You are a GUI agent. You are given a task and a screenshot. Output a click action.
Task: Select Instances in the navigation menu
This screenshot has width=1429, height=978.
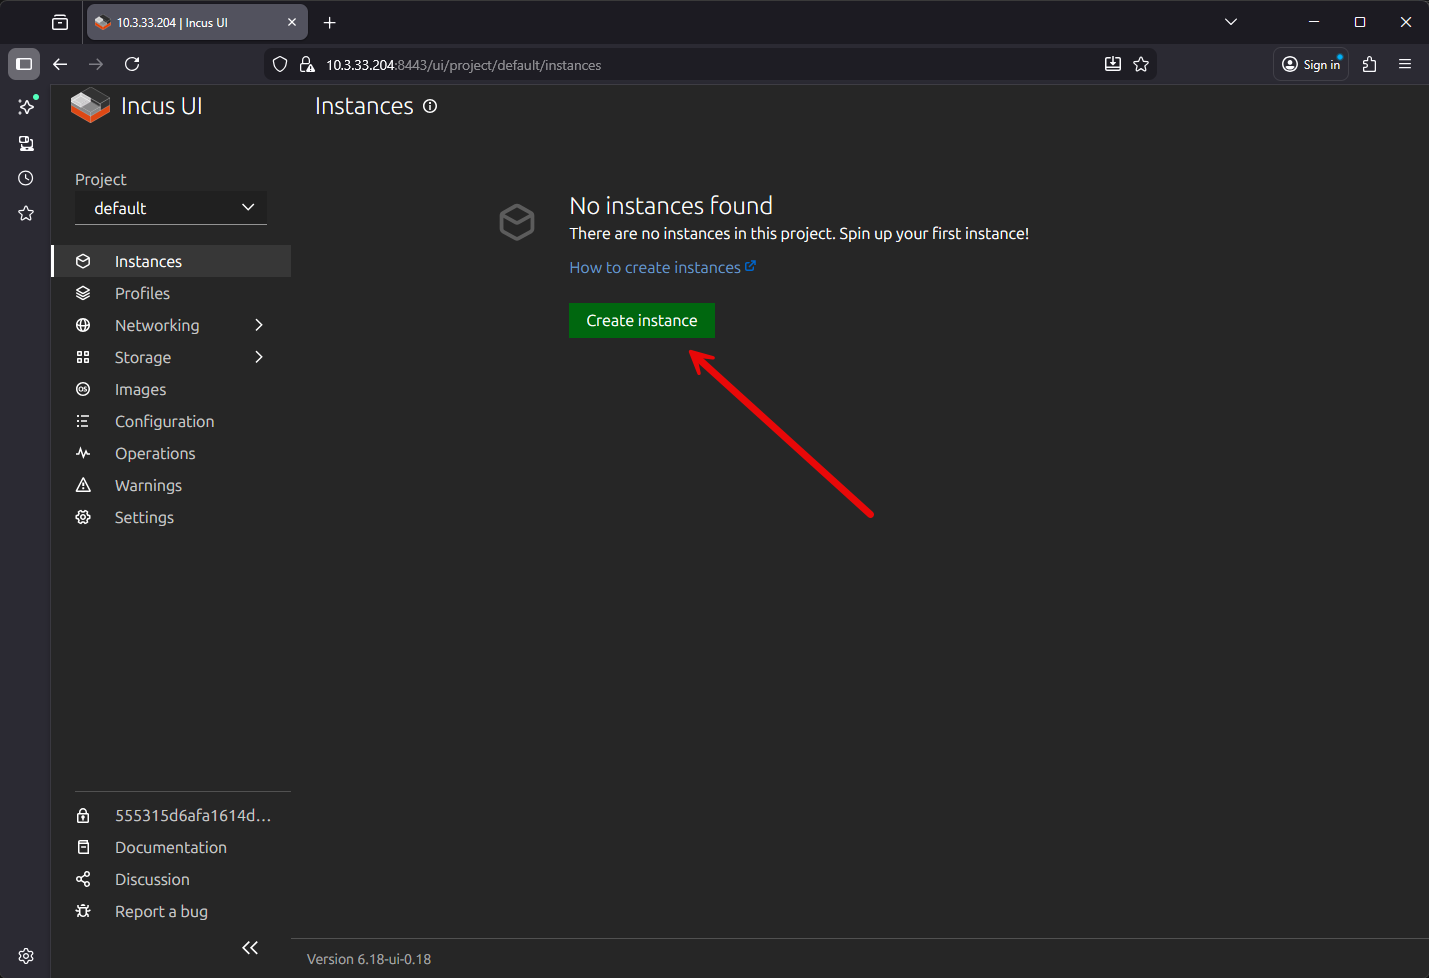[171, 261]
